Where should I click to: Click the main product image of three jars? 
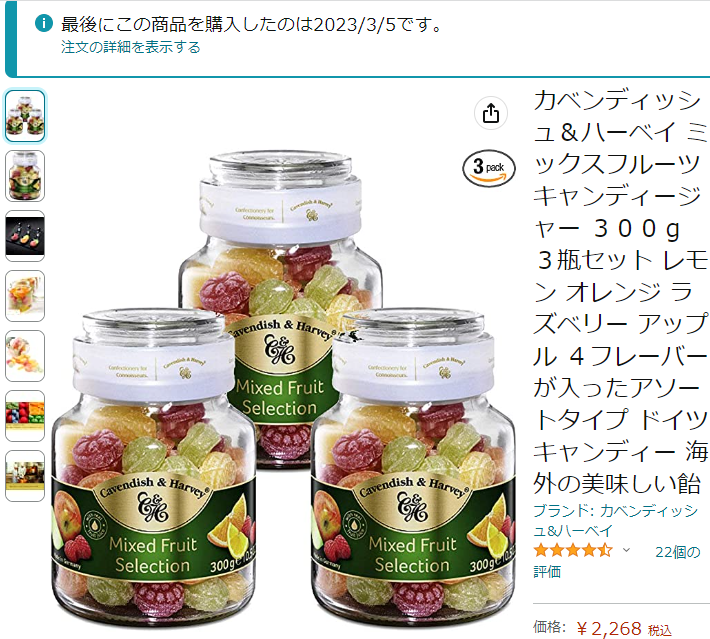pos(284,389)
